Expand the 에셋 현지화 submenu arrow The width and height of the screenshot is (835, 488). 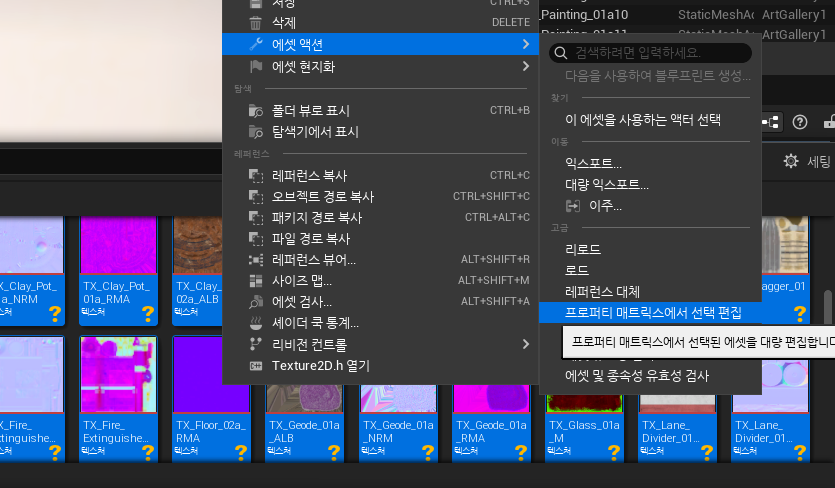click(x=526, y=66)
